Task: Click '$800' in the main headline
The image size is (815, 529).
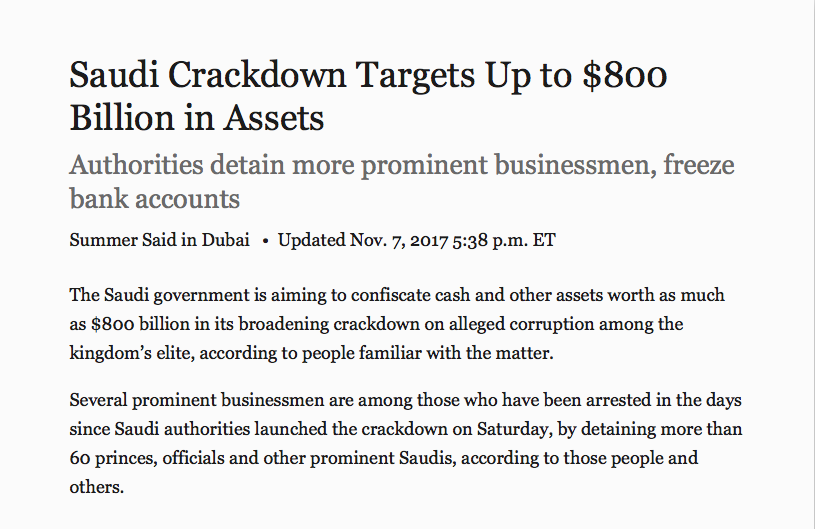Action: coord(625,75)
